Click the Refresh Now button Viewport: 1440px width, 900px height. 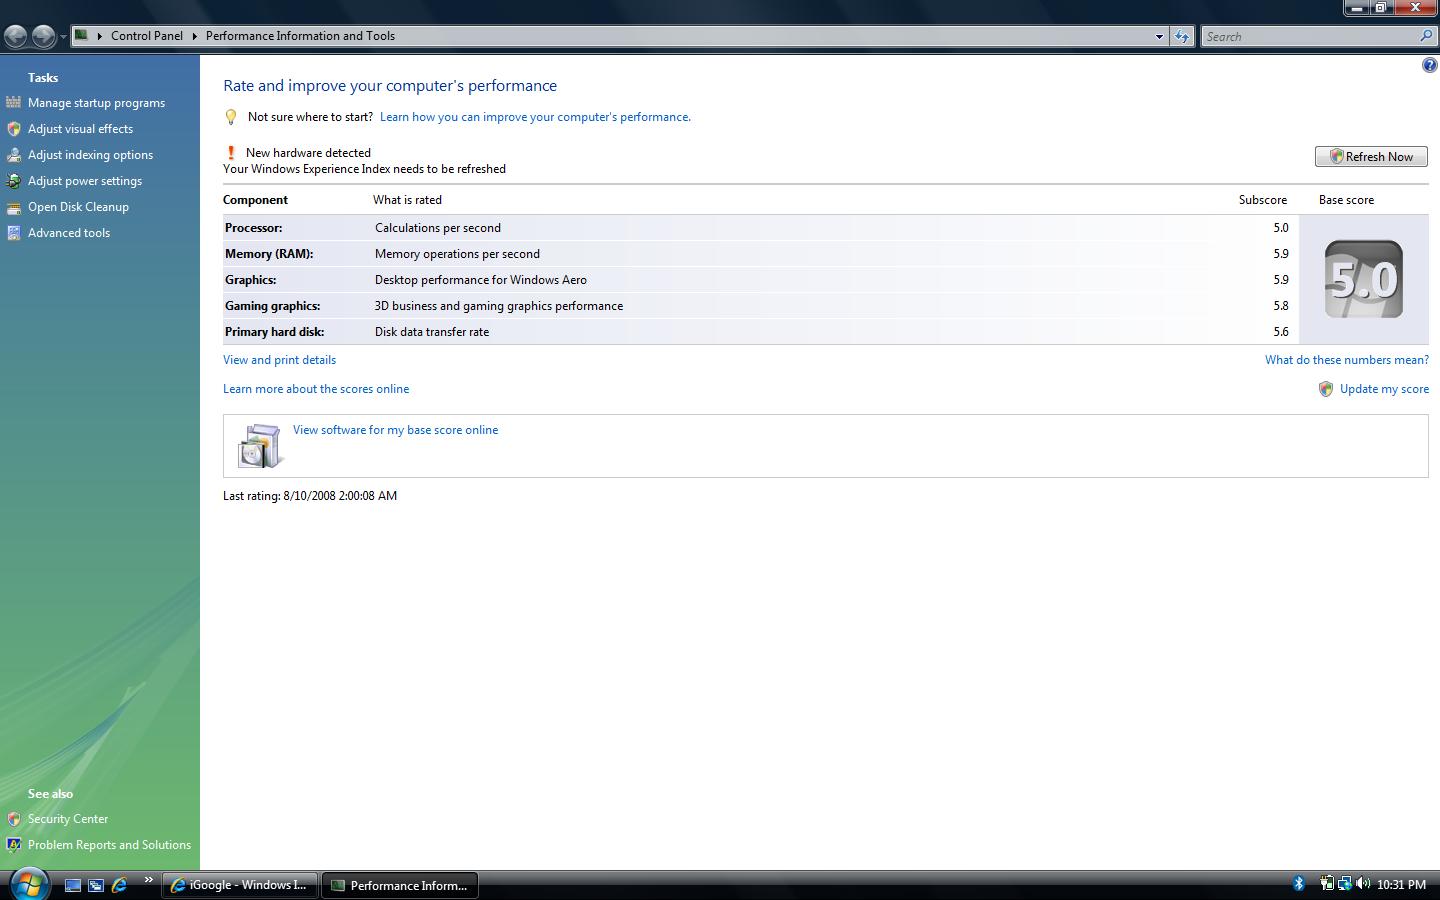[1371, 157]
